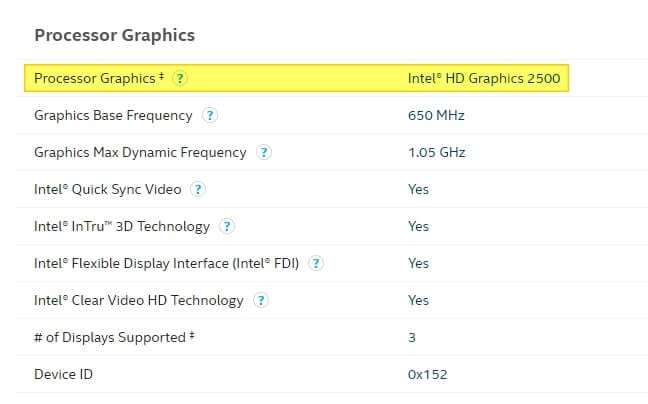This screenshot has width=648, height=404.
Task: Click the Processor Graphics section heading
Action: pos(114,35)
